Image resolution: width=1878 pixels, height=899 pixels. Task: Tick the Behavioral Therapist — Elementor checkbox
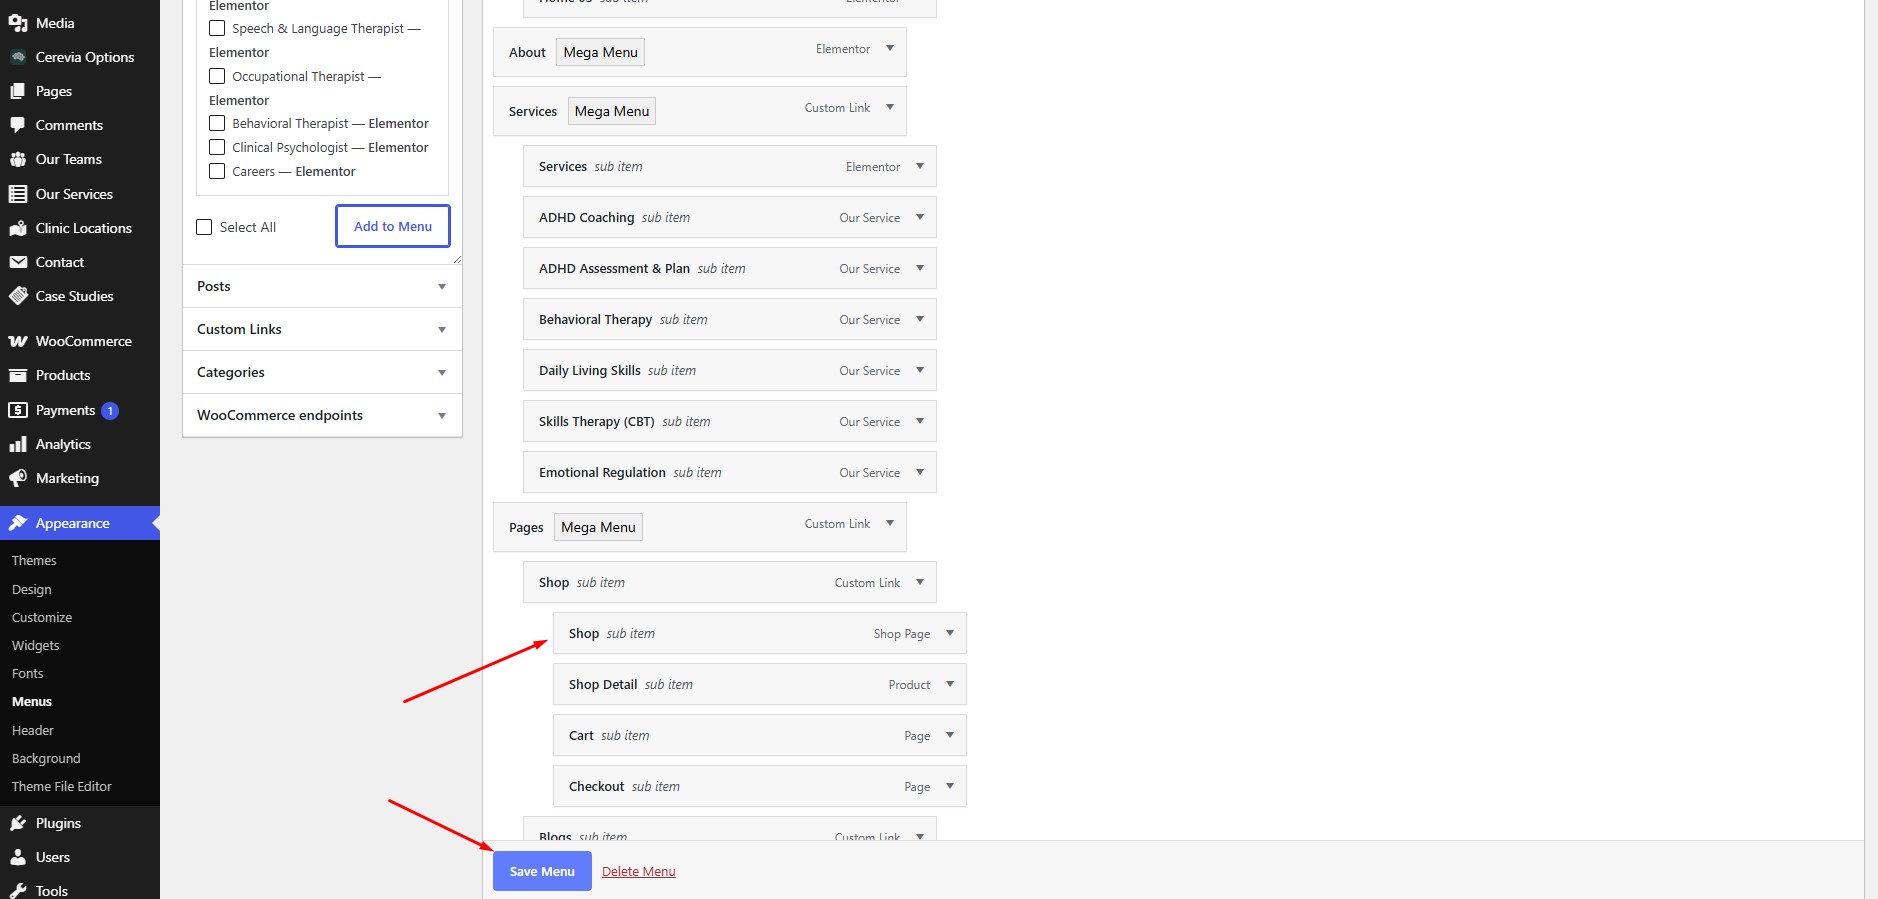(217, 123)
